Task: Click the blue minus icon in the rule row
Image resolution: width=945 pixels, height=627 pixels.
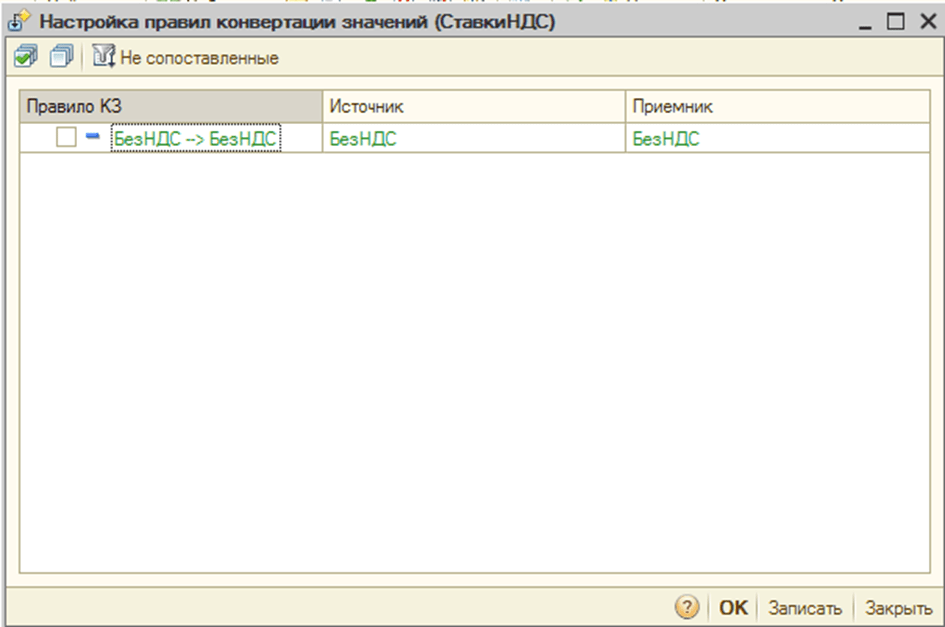Action: click(x=92, y=138)
